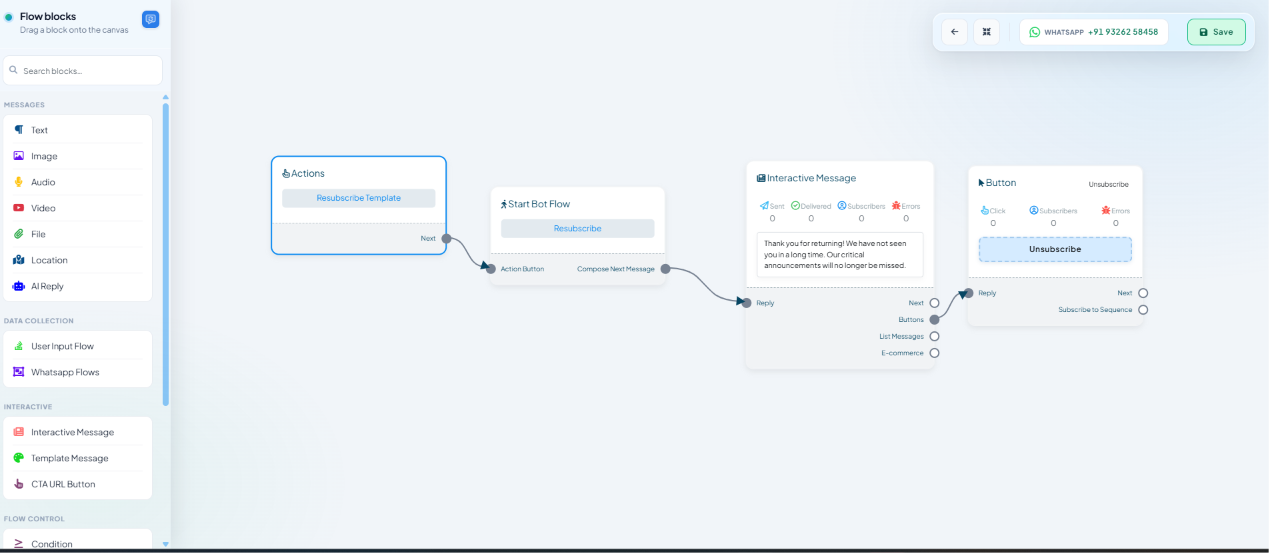Click Subscribers icon in Interactive Message node
This screenshot has height=553, width=1269.
pos(842,206)
